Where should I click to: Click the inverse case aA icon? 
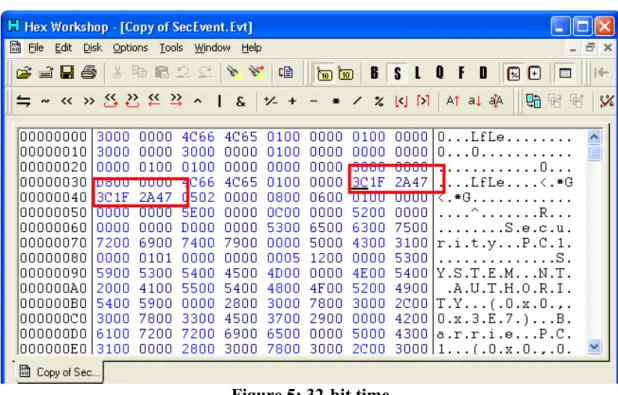coord(496,101)
